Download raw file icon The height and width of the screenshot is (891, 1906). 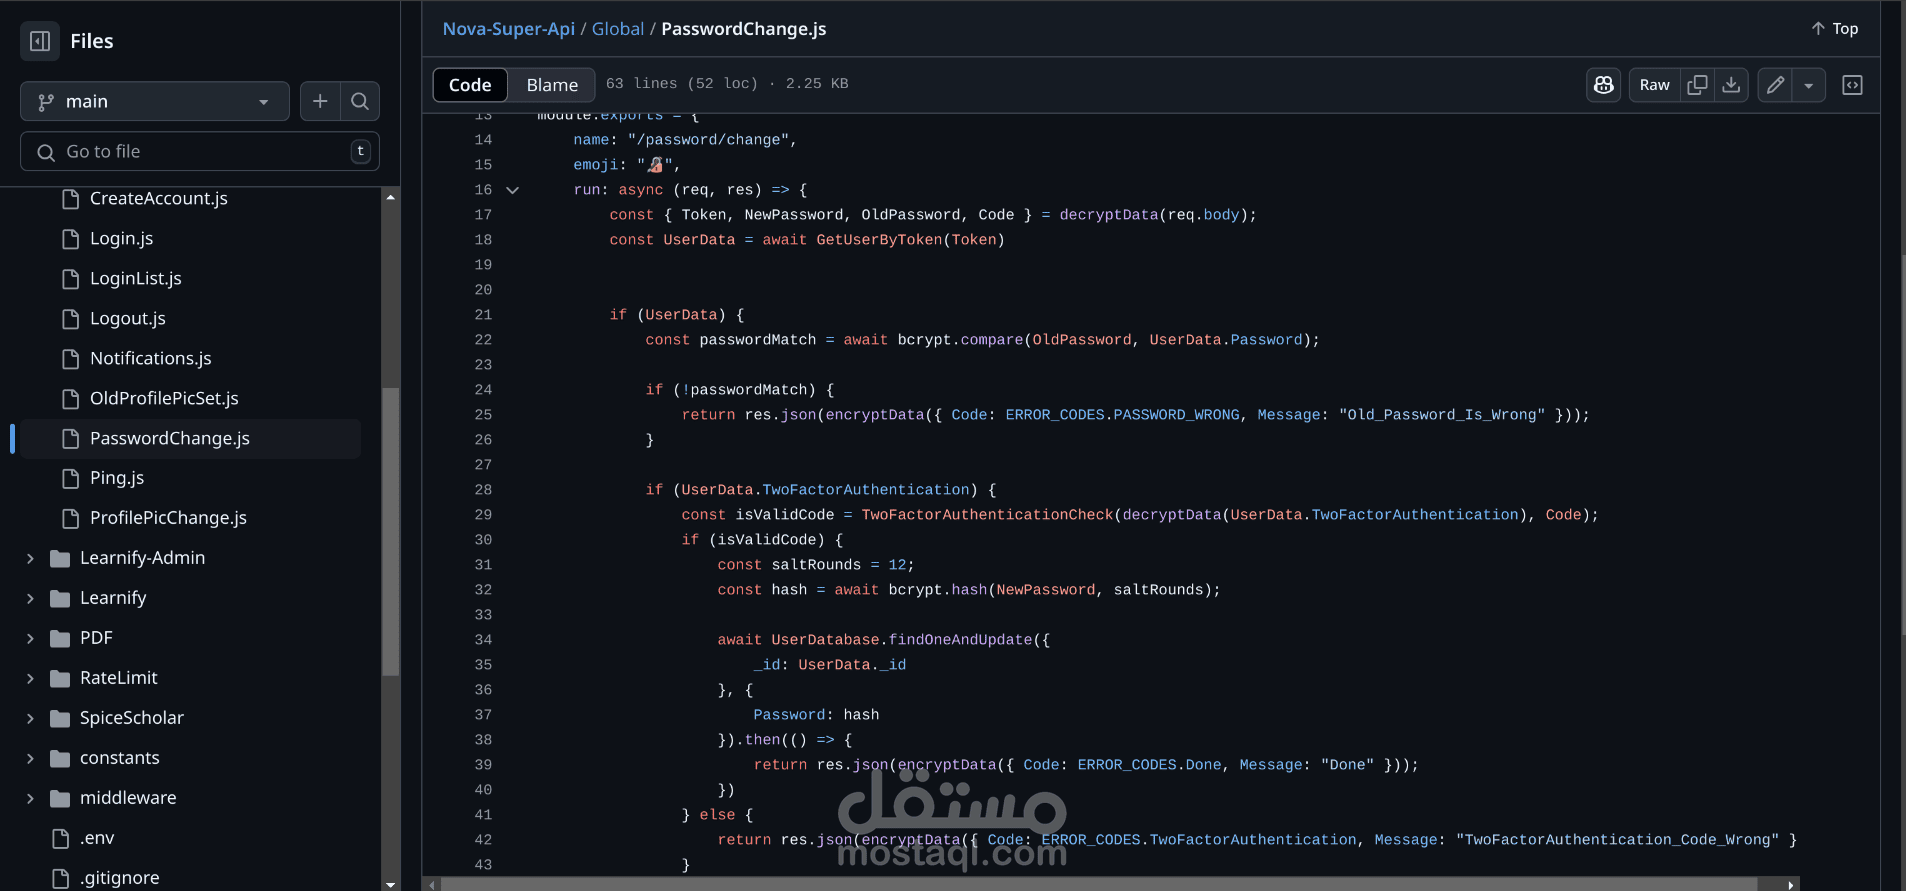tap(1731, 85)
